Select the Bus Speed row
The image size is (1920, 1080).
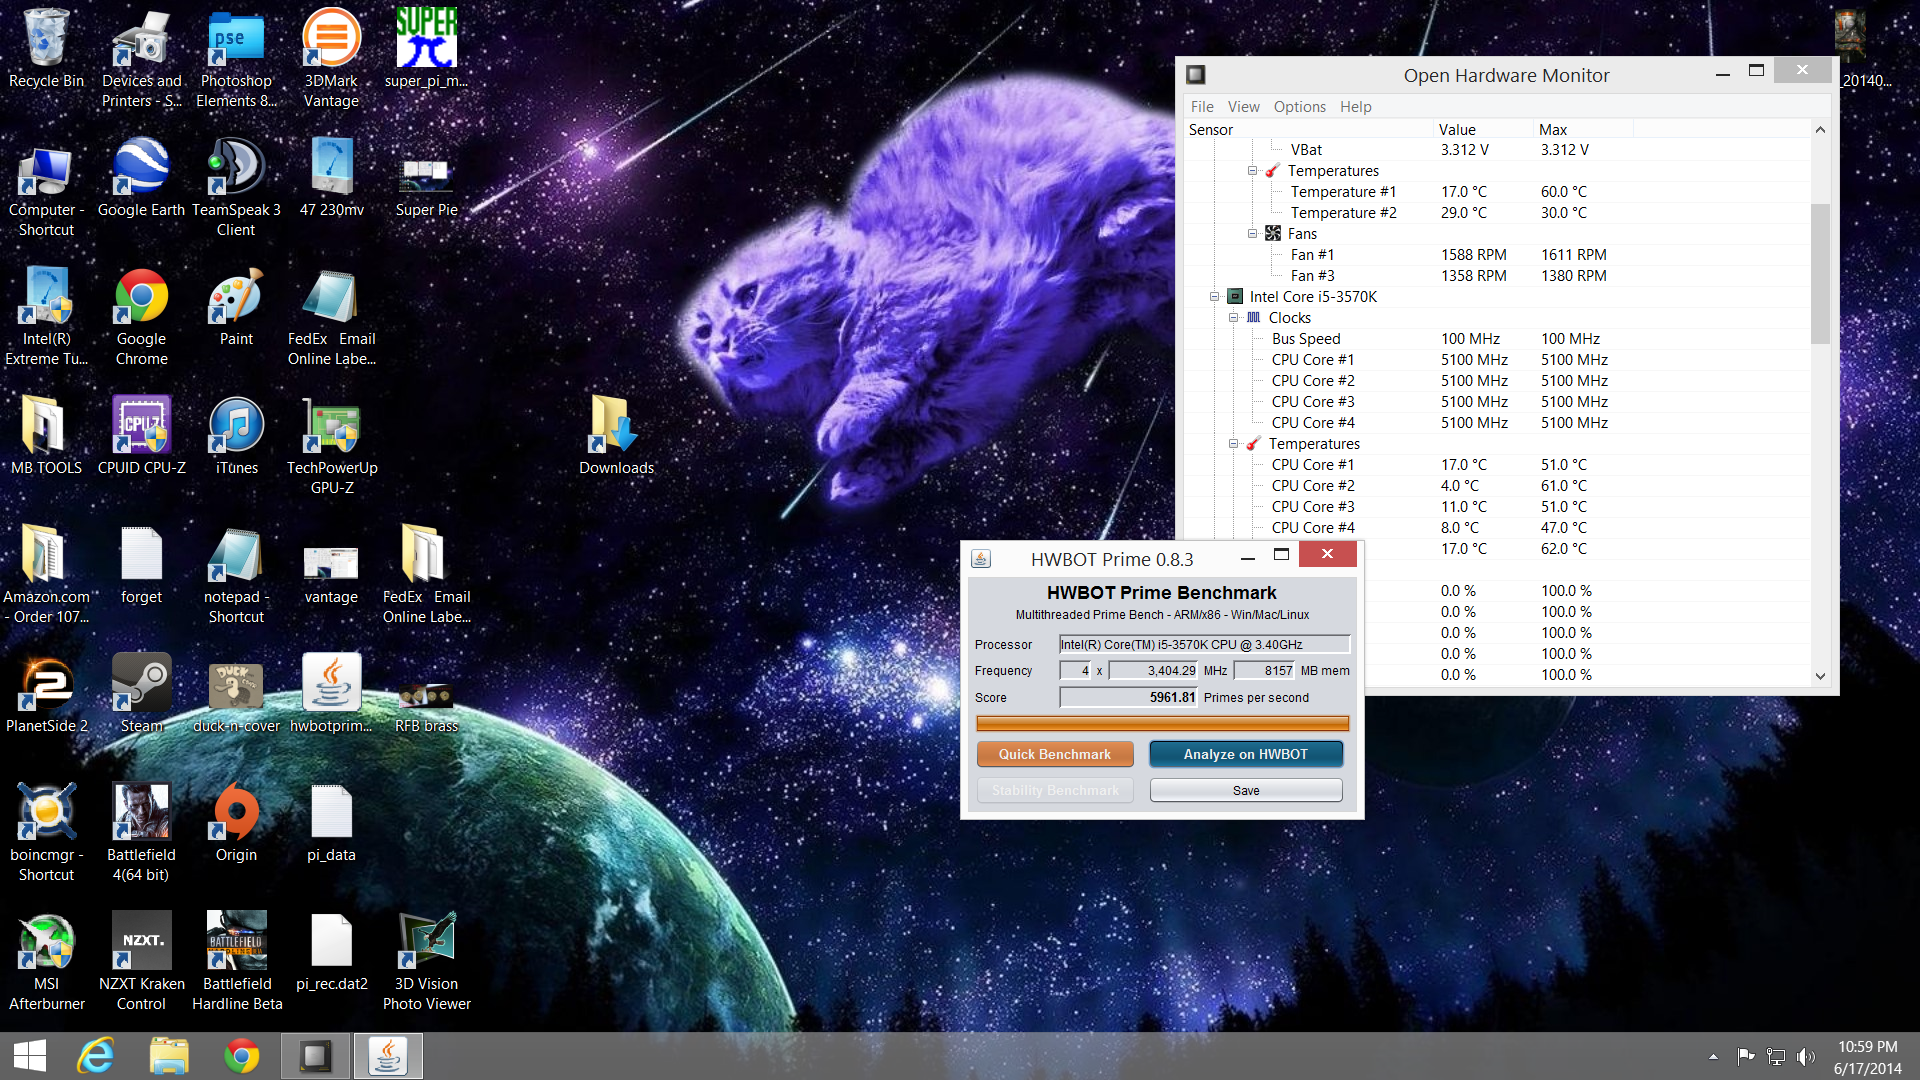1497,339
